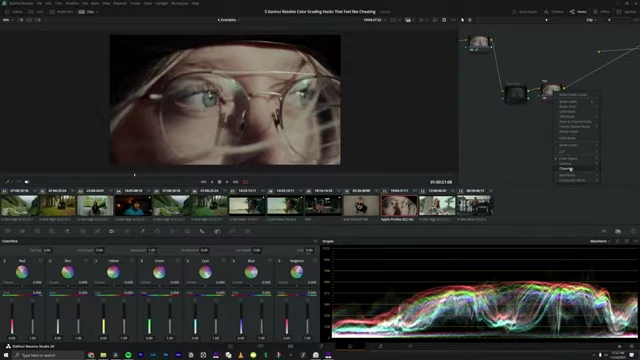Select clip 12 thumbnail beside the selected clip

(x=437, y=206)
